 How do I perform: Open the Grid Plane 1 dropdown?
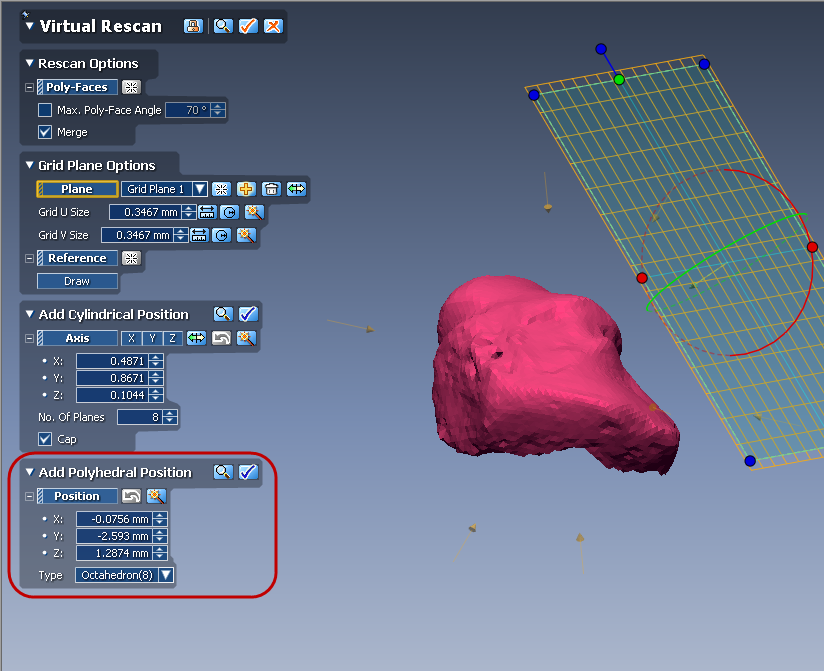coord(199,189)
